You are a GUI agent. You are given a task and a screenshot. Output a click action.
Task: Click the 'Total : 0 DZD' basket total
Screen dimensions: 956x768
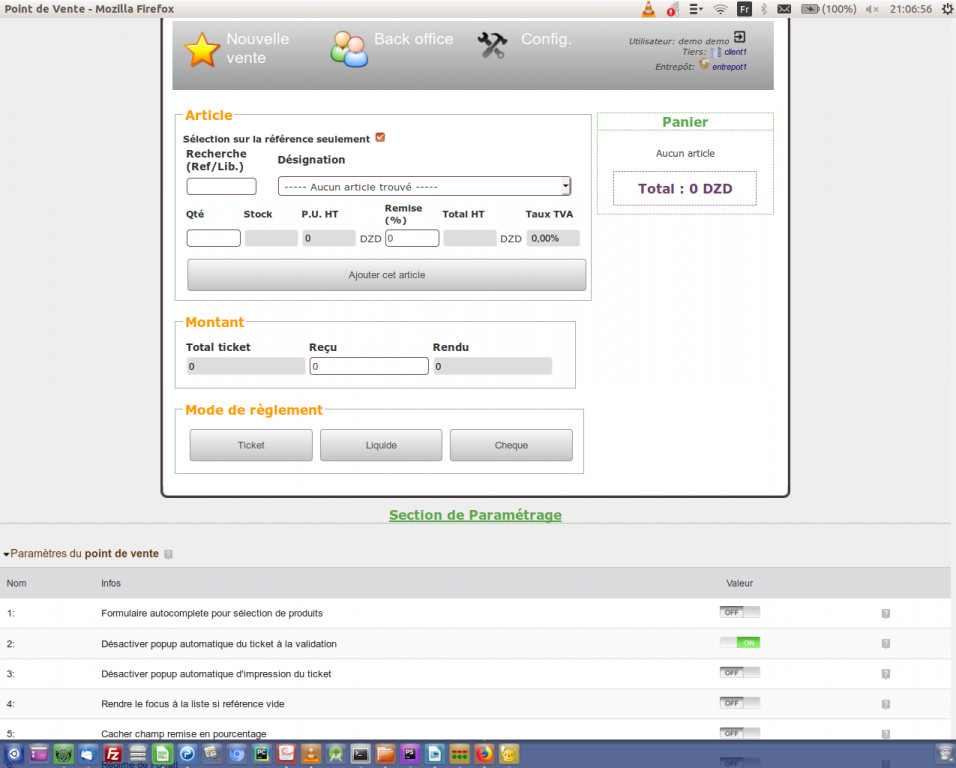[x=685, y=188]
